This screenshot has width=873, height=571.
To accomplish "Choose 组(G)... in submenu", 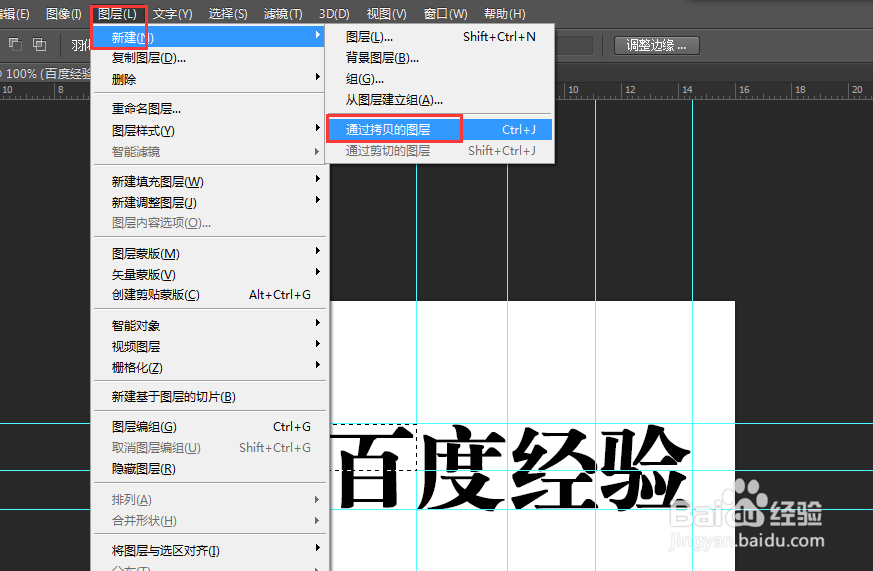I will tap(440, 79).
